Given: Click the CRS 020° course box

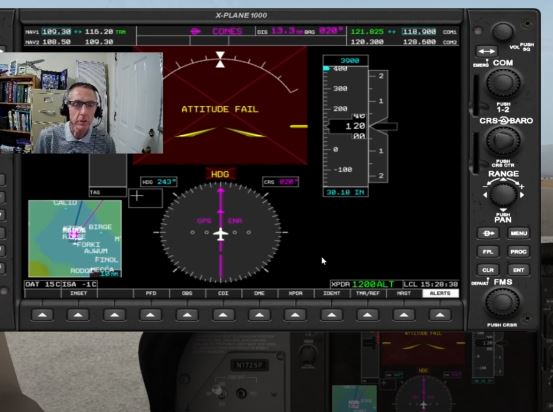Looking at the screenshot, I should tap(280, 182).
